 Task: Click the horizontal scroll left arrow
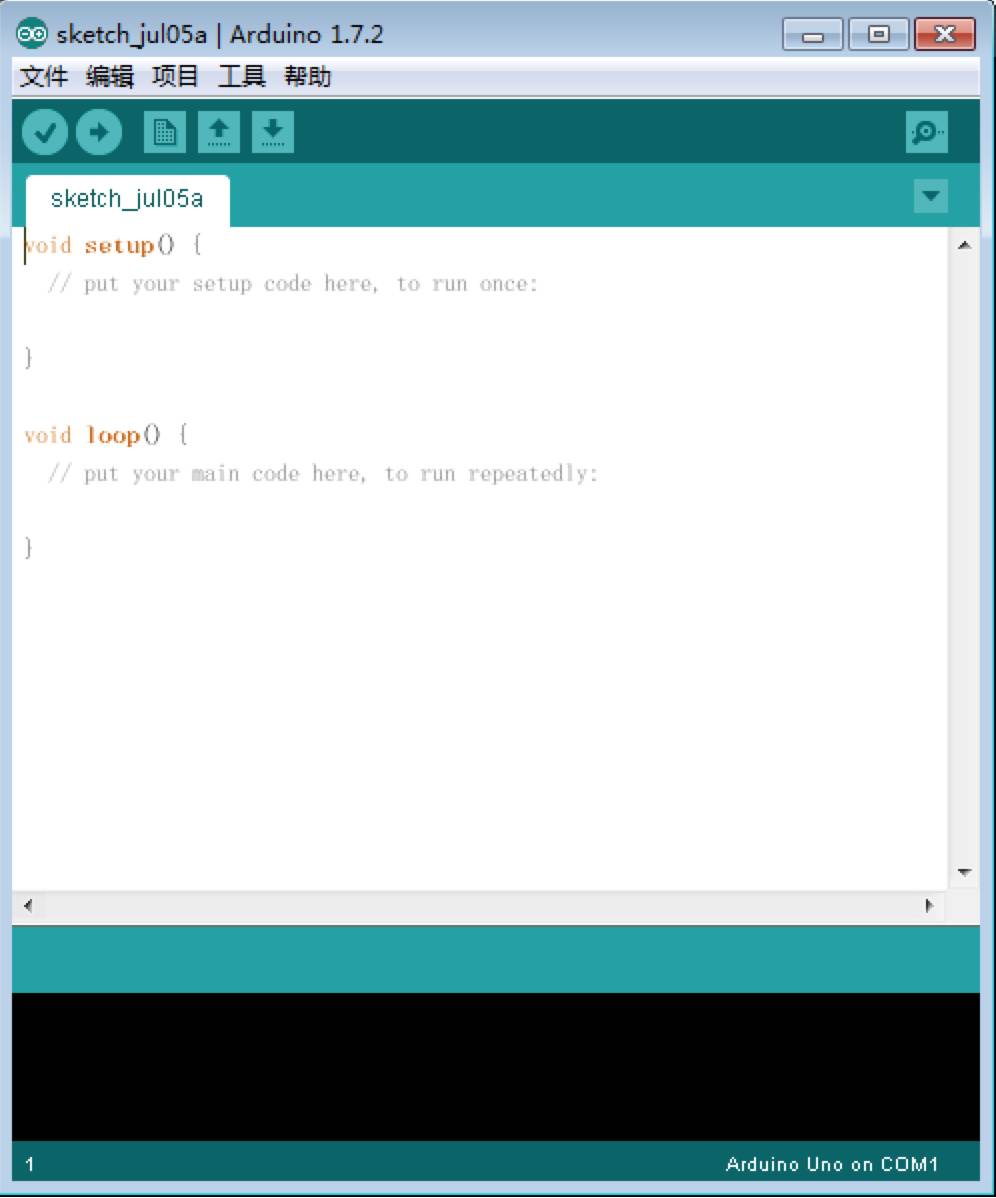point(28,906)
